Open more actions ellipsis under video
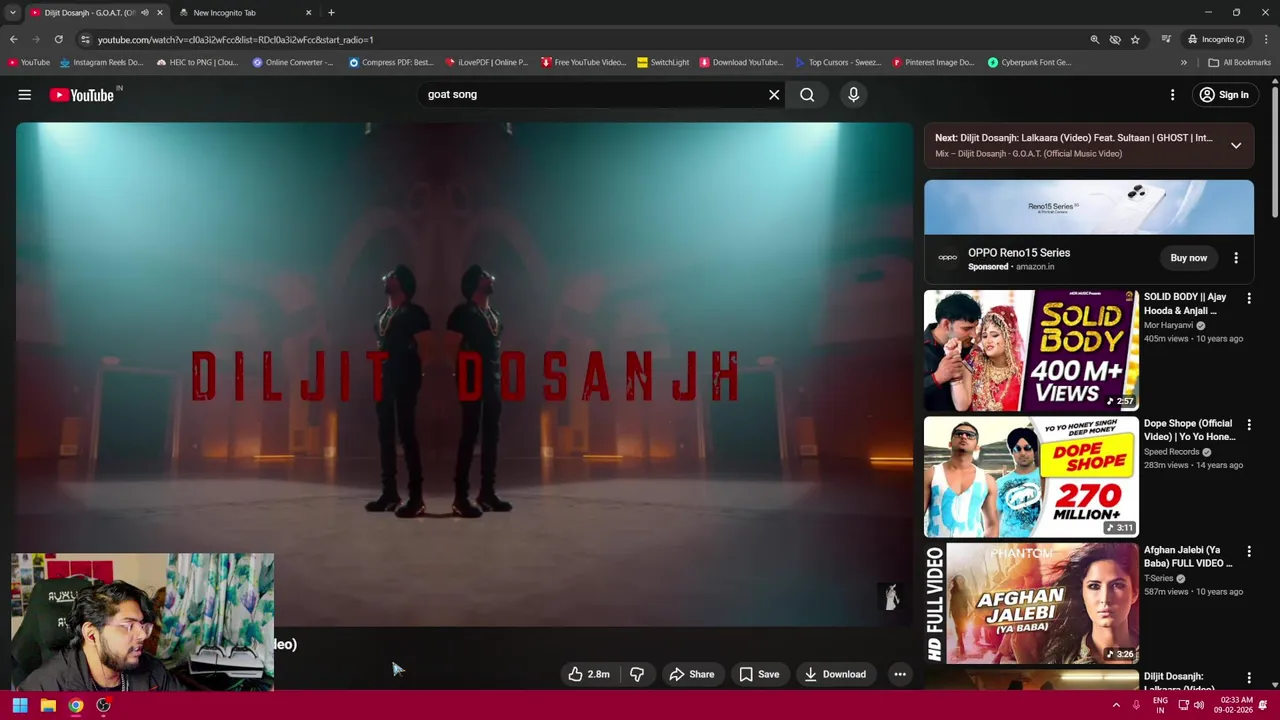 900,674
